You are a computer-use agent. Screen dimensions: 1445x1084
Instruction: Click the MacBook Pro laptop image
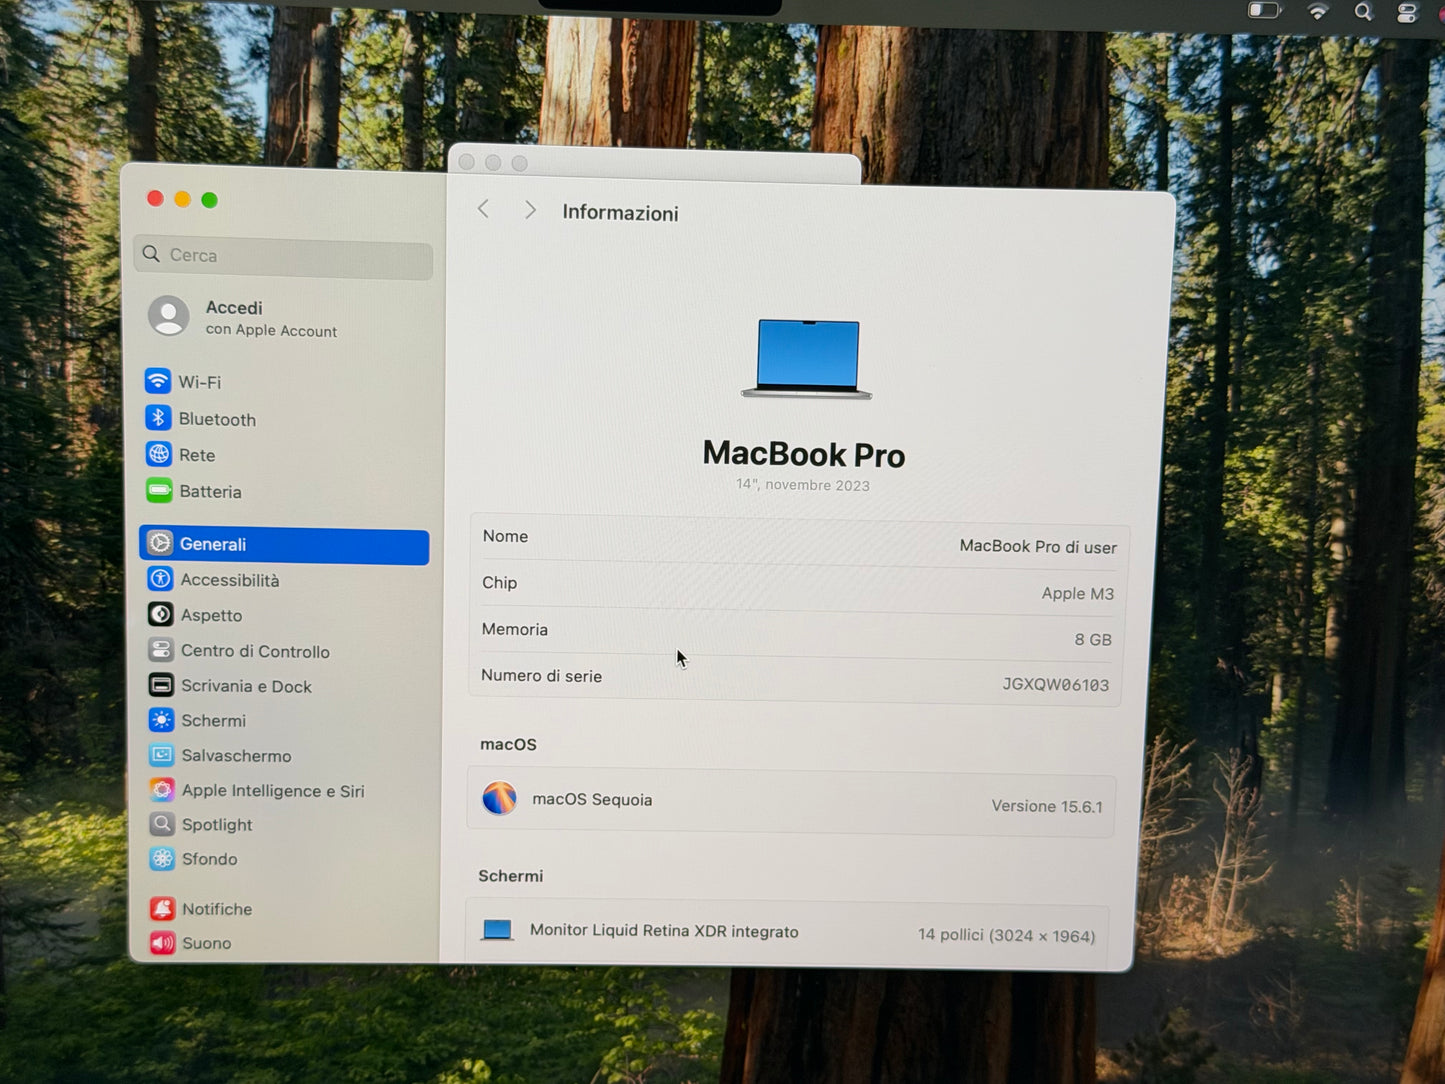(x=807, y=359)
